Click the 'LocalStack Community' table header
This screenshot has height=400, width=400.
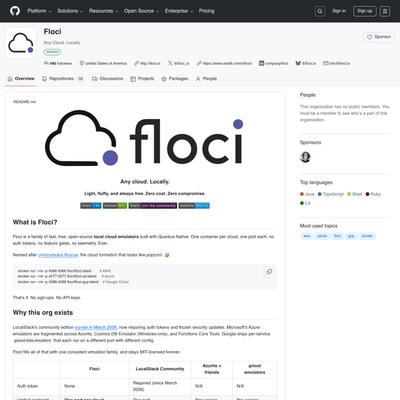pos(160,369)
